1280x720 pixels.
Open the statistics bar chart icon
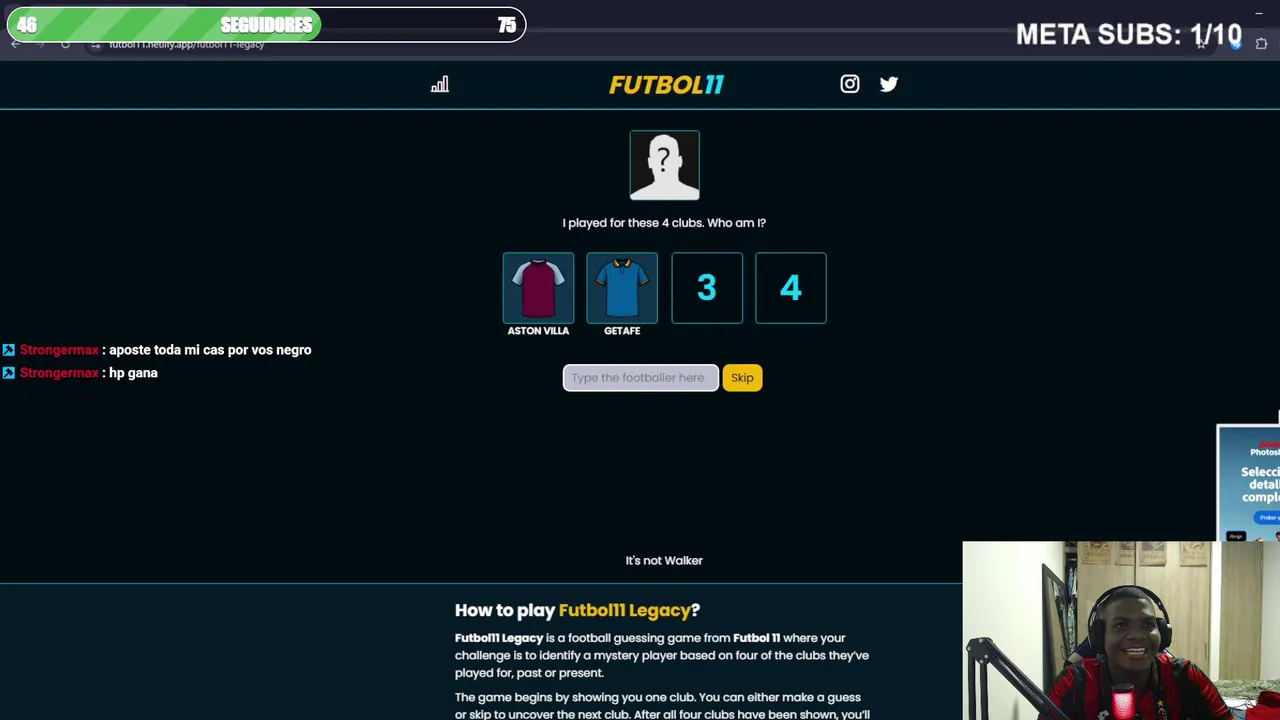pos(440,85)
